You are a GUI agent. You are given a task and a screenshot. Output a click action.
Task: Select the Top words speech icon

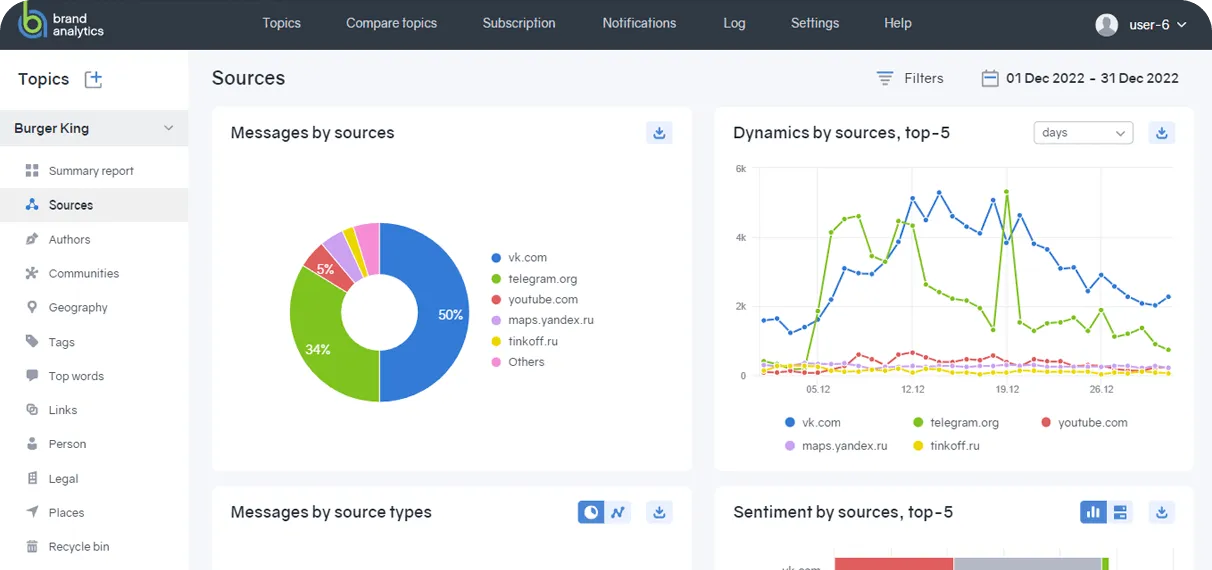tap(32, 376)
